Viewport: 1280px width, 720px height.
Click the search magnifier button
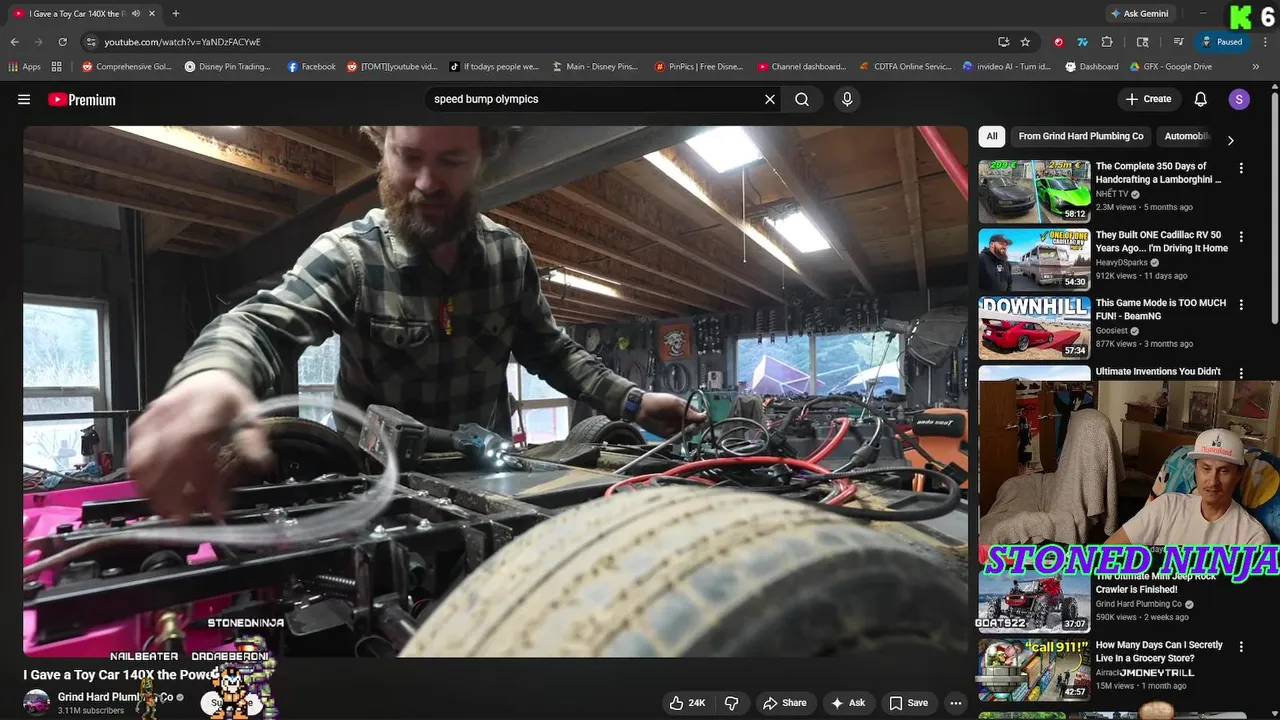pyautogui.click(x=802, y=99)
